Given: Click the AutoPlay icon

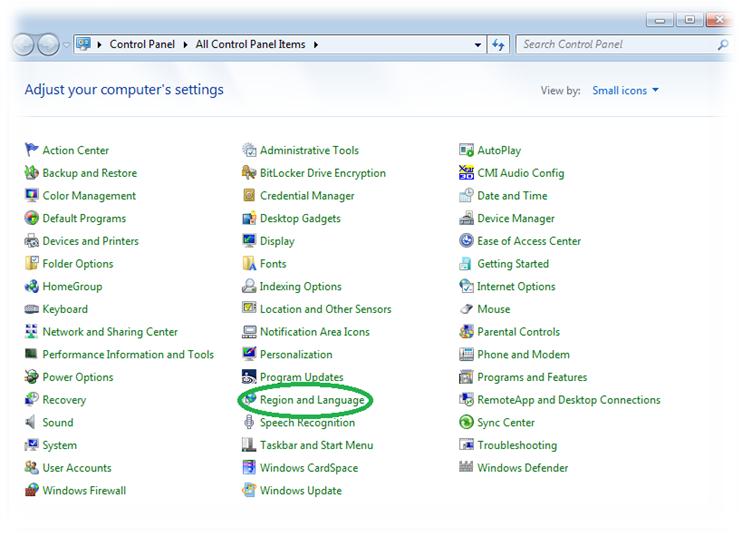Looking at the screenshot, I should [x=466, y=150].
